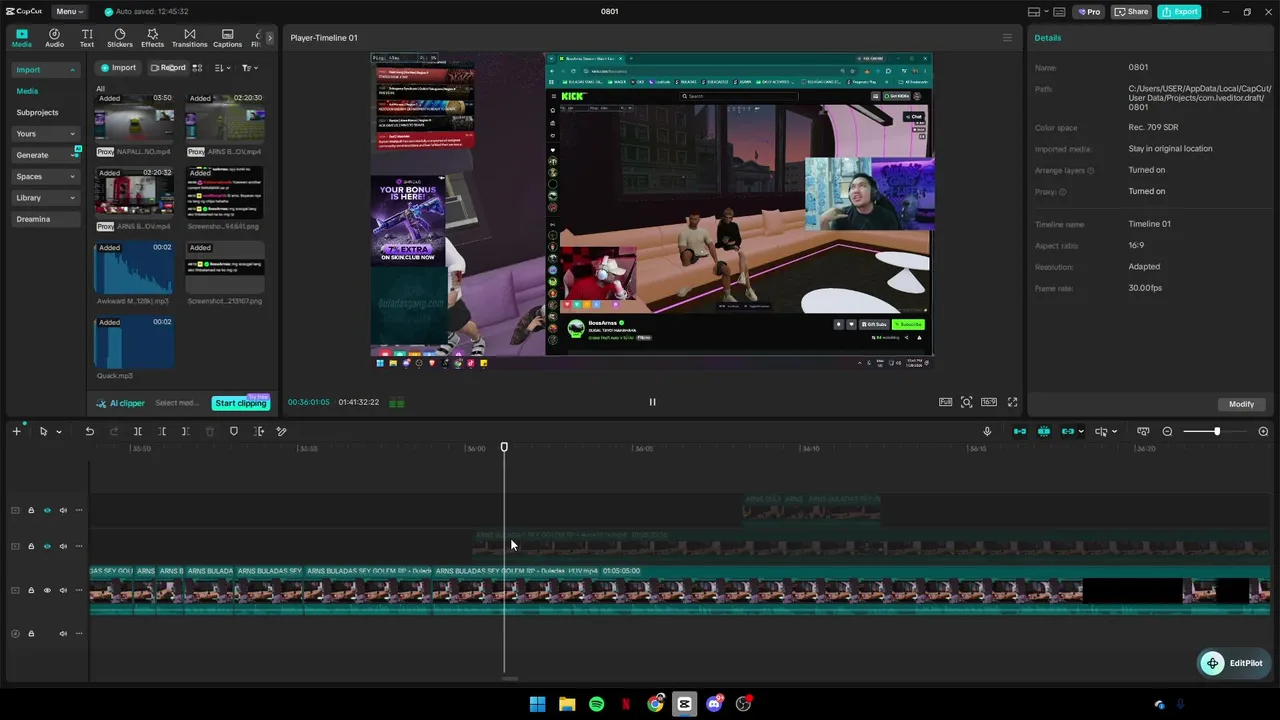Open the Stickers tab
Screen dimensions: 1280x720
pos(120,38)
